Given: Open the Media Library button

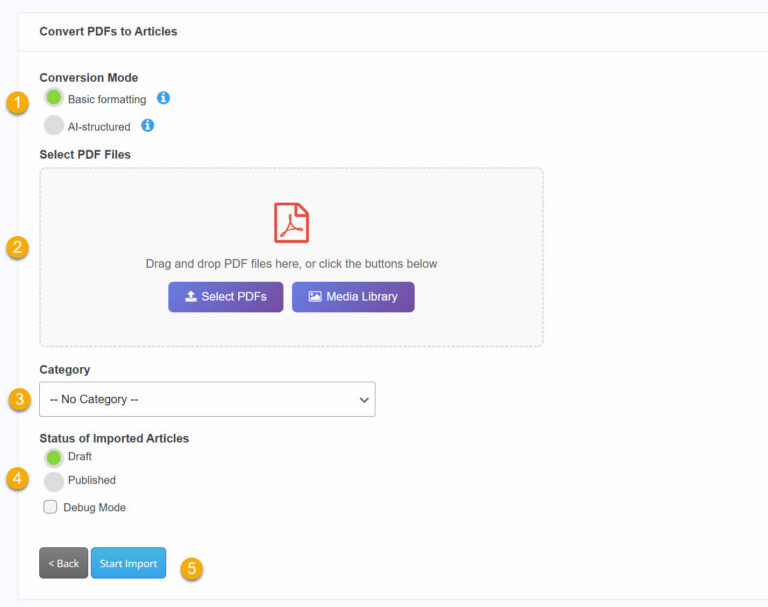Looking at the screenshot, I should tap(353, 297).
